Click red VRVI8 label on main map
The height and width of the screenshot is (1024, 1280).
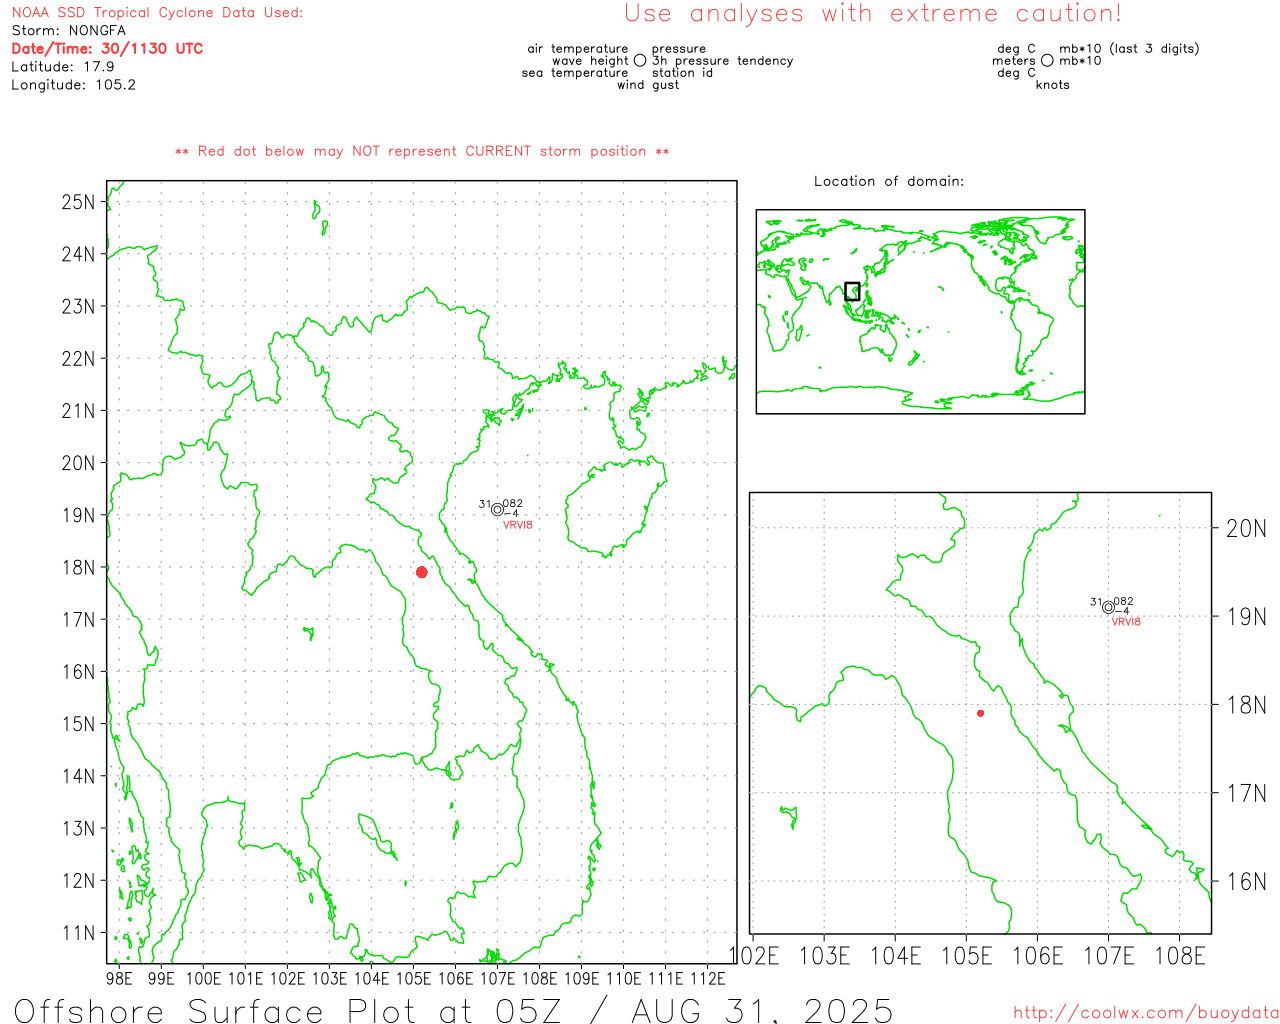(x=518, y=525)
